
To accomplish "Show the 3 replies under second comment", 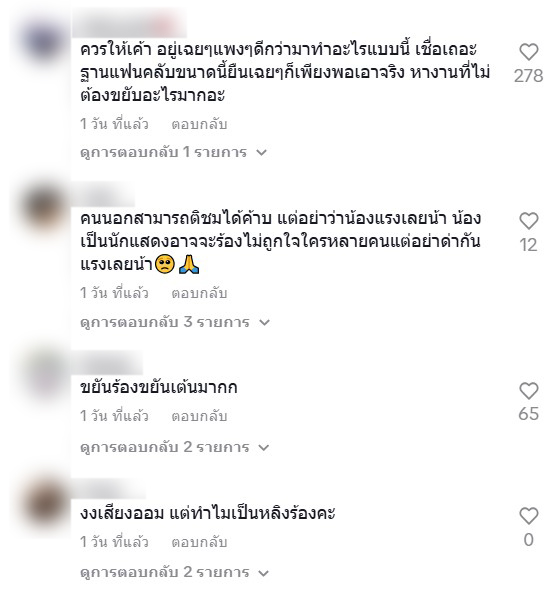I will (175, 322).
